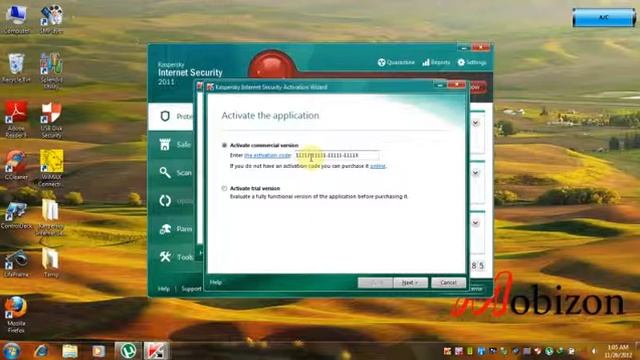Open Support link in Kaspersky main window
This screenshot has width=640, height=360.
(x=191, y=289)
